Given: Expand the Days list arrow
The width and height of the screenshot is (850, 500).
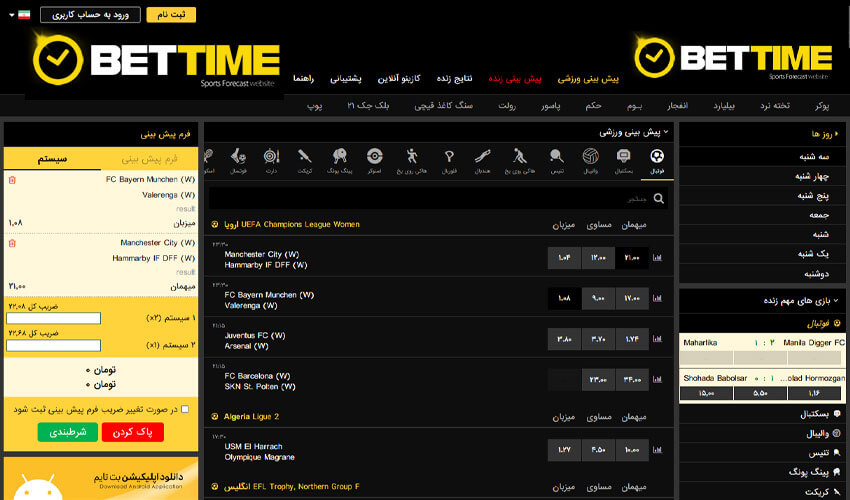Looking at the screenshot, I should [x=836, y=133].
